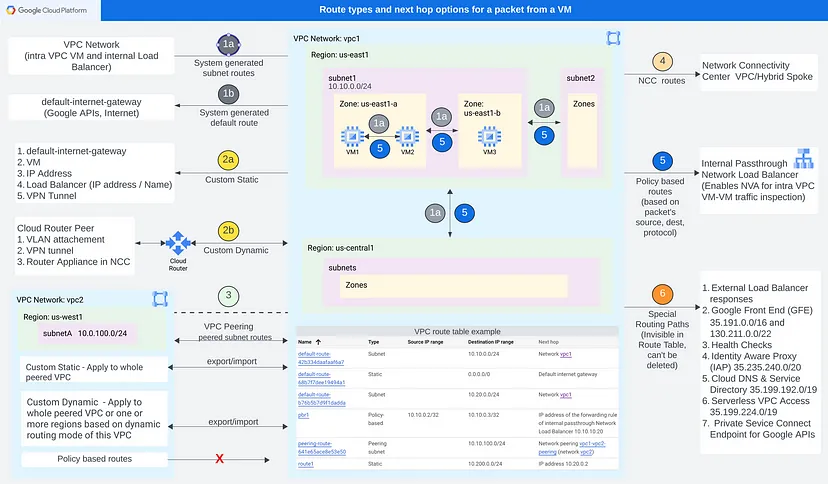Screen dimensions: 828x484
Task: Click the 'subnet2' label
Action: click(x=580, y=78)
